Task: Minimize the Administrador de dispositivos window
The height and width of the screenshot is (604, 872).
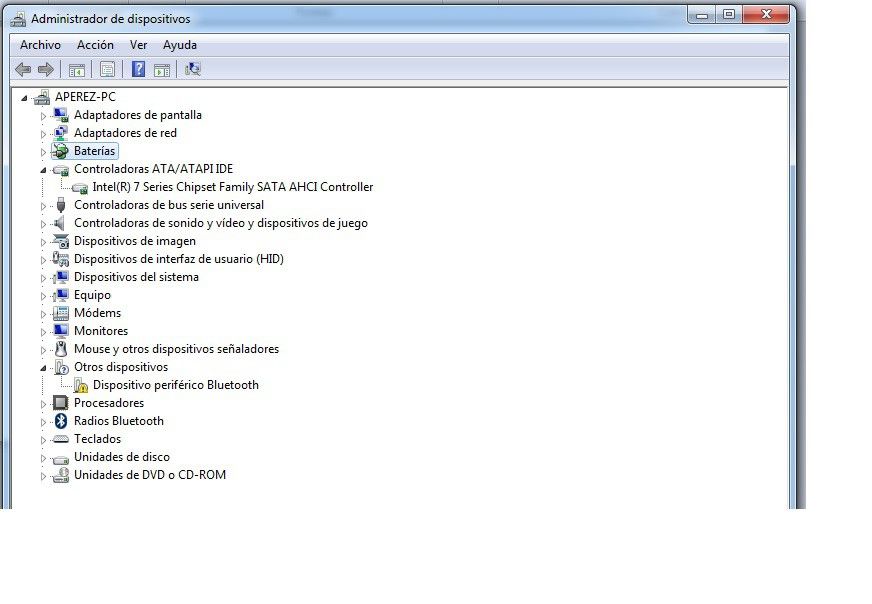Action: pyautogui.click(x=702, y=15)
